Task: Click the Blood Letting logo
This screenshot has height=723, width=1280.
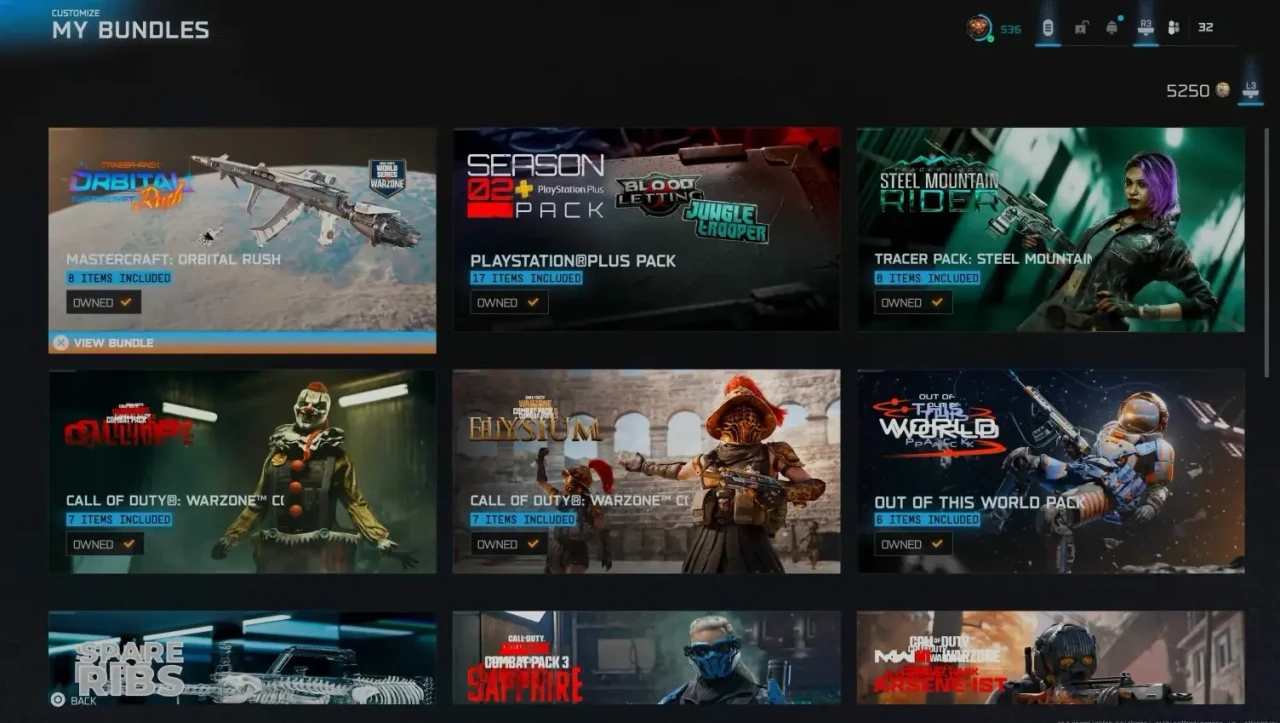Action: tap(658, 194)
